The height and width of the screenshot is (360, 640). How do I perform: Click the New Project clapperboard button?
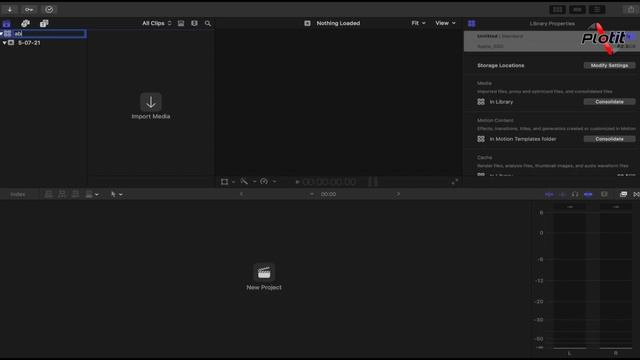point(264,272)
